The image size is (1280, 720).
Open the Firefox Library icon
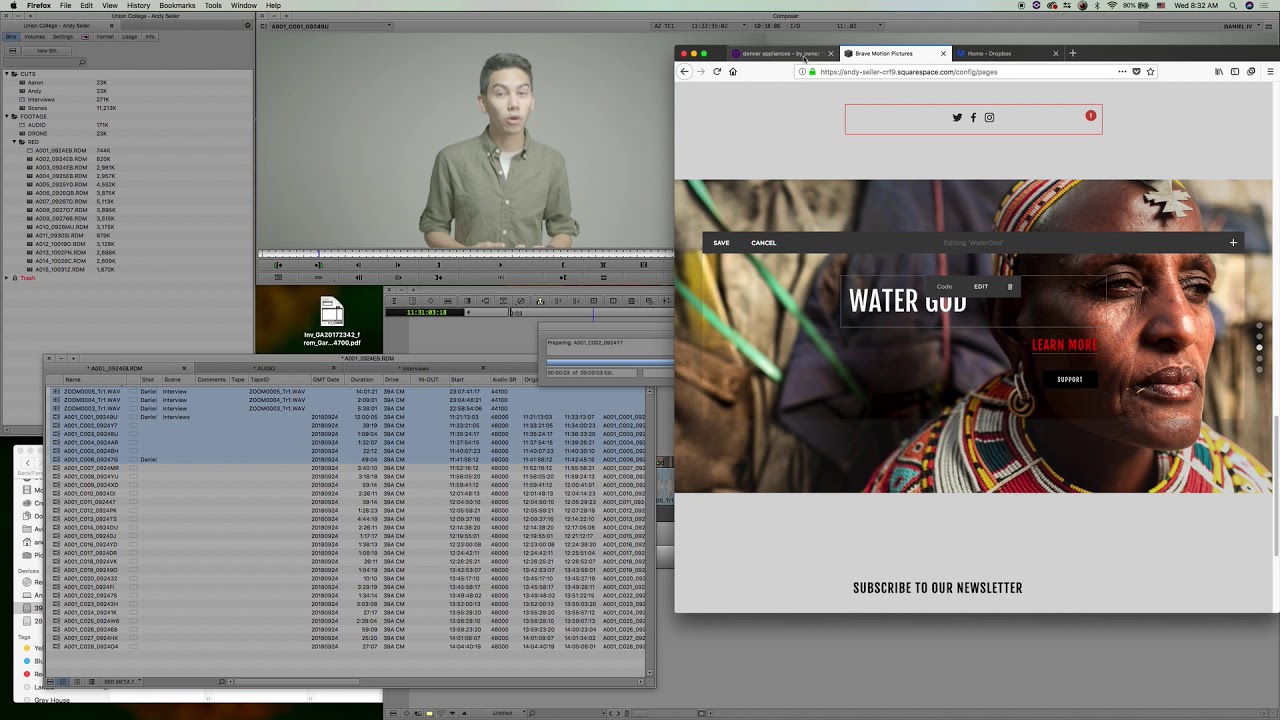pos(1219,71)
